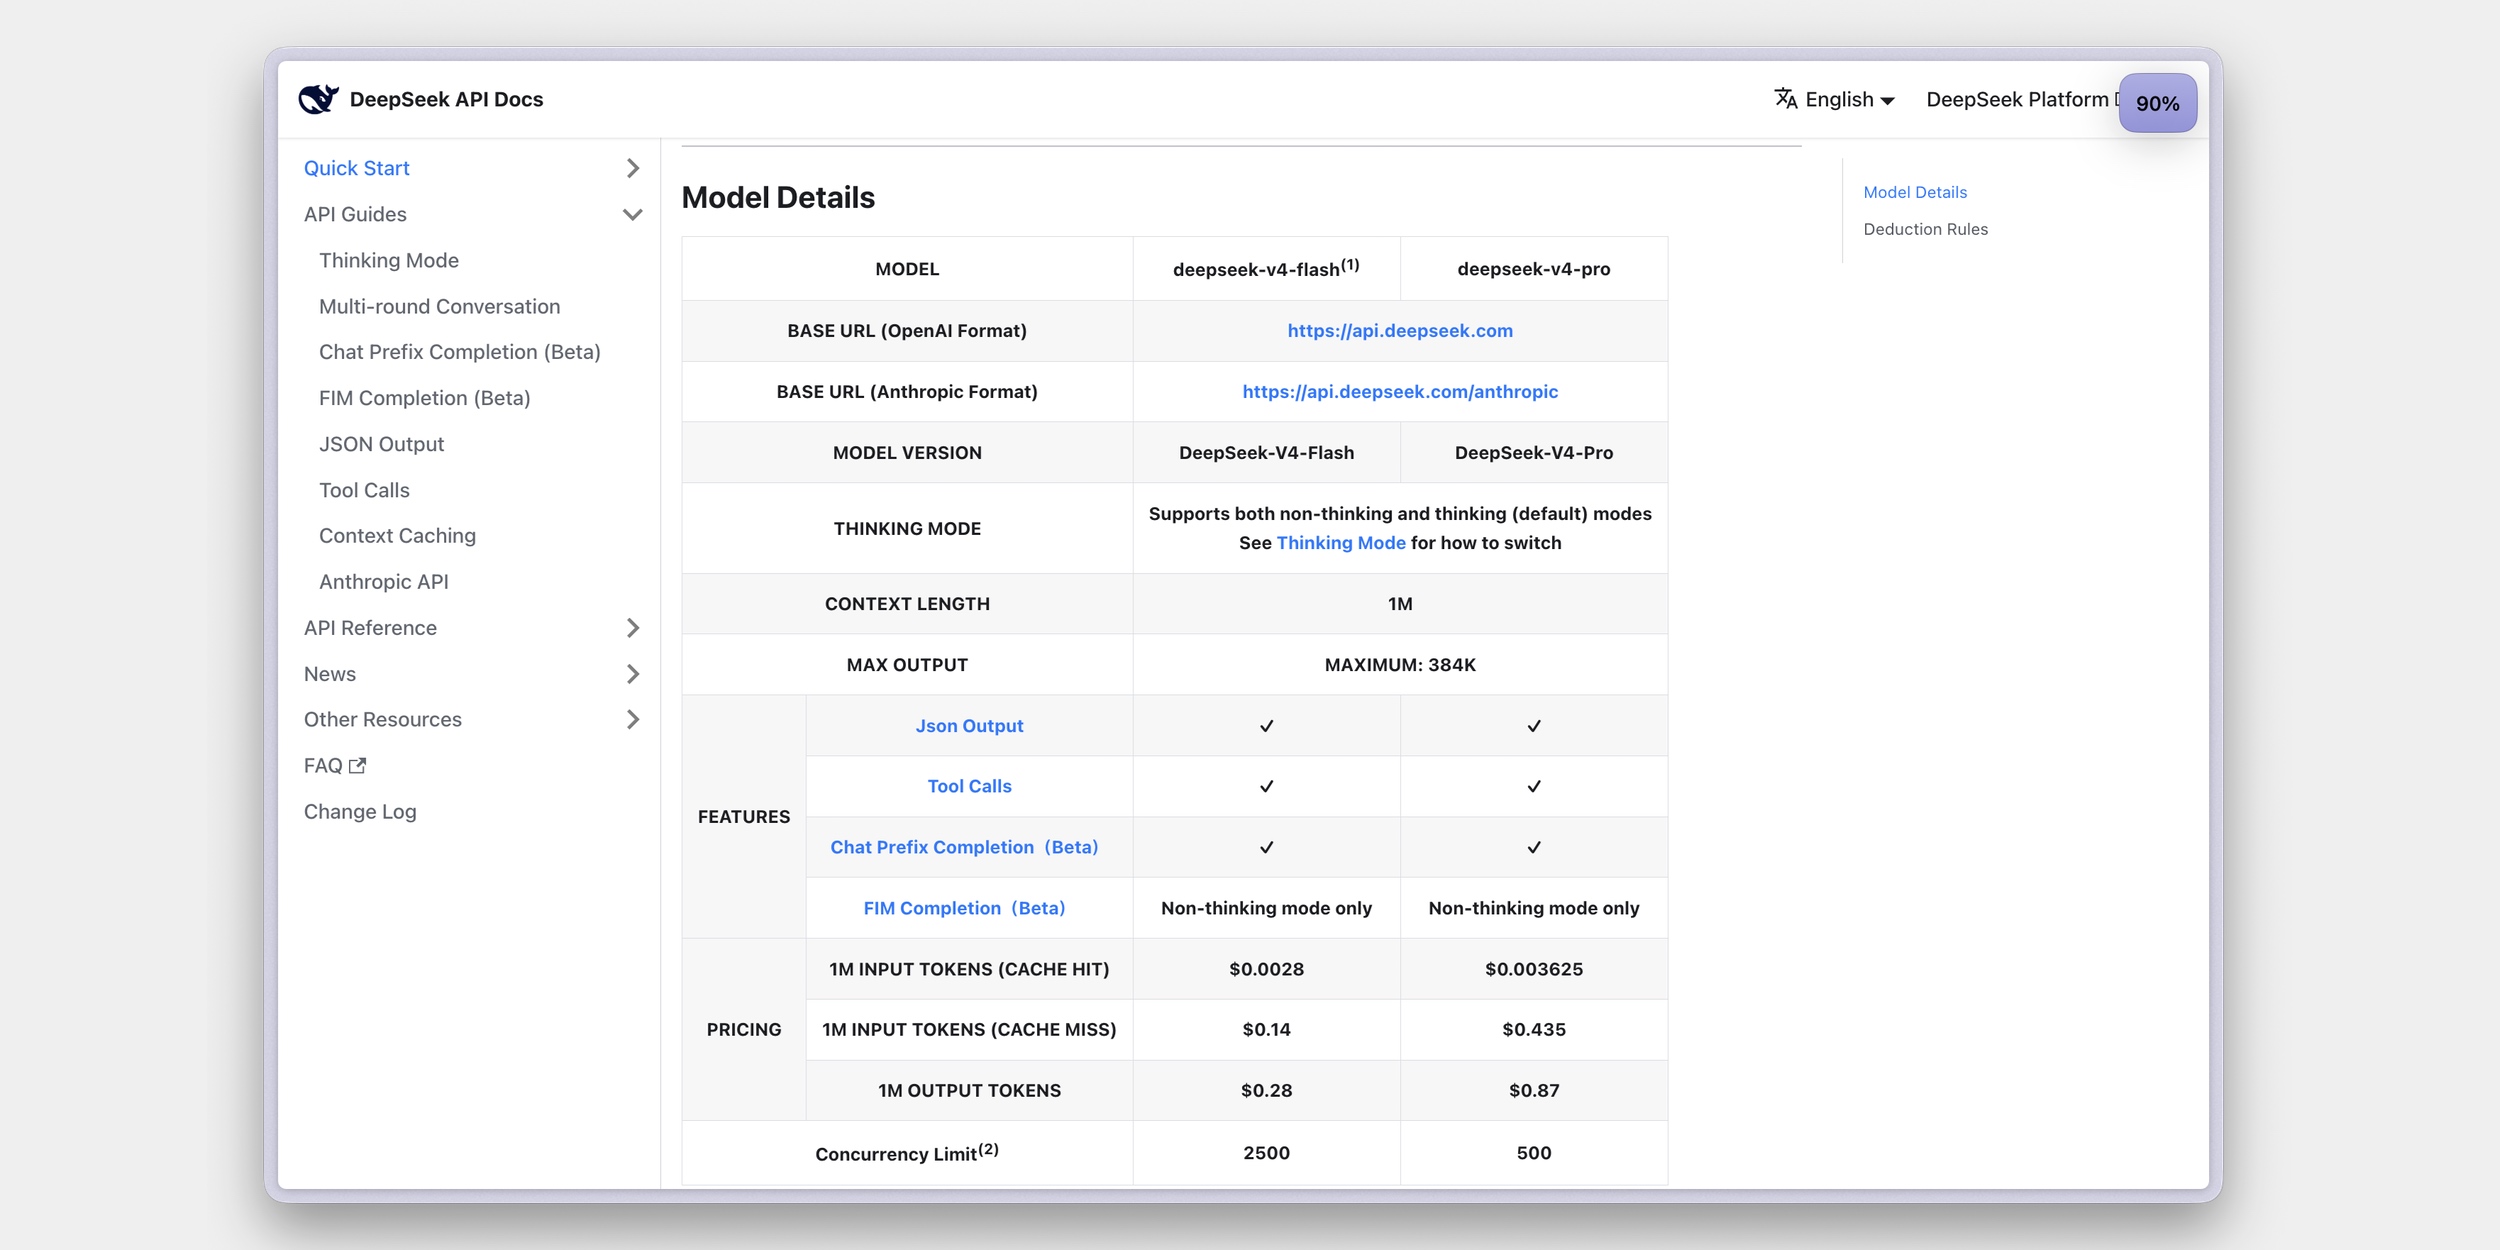Select JSON Output in sidebar
The image size is (2500, 1250).
pos(381,444)
